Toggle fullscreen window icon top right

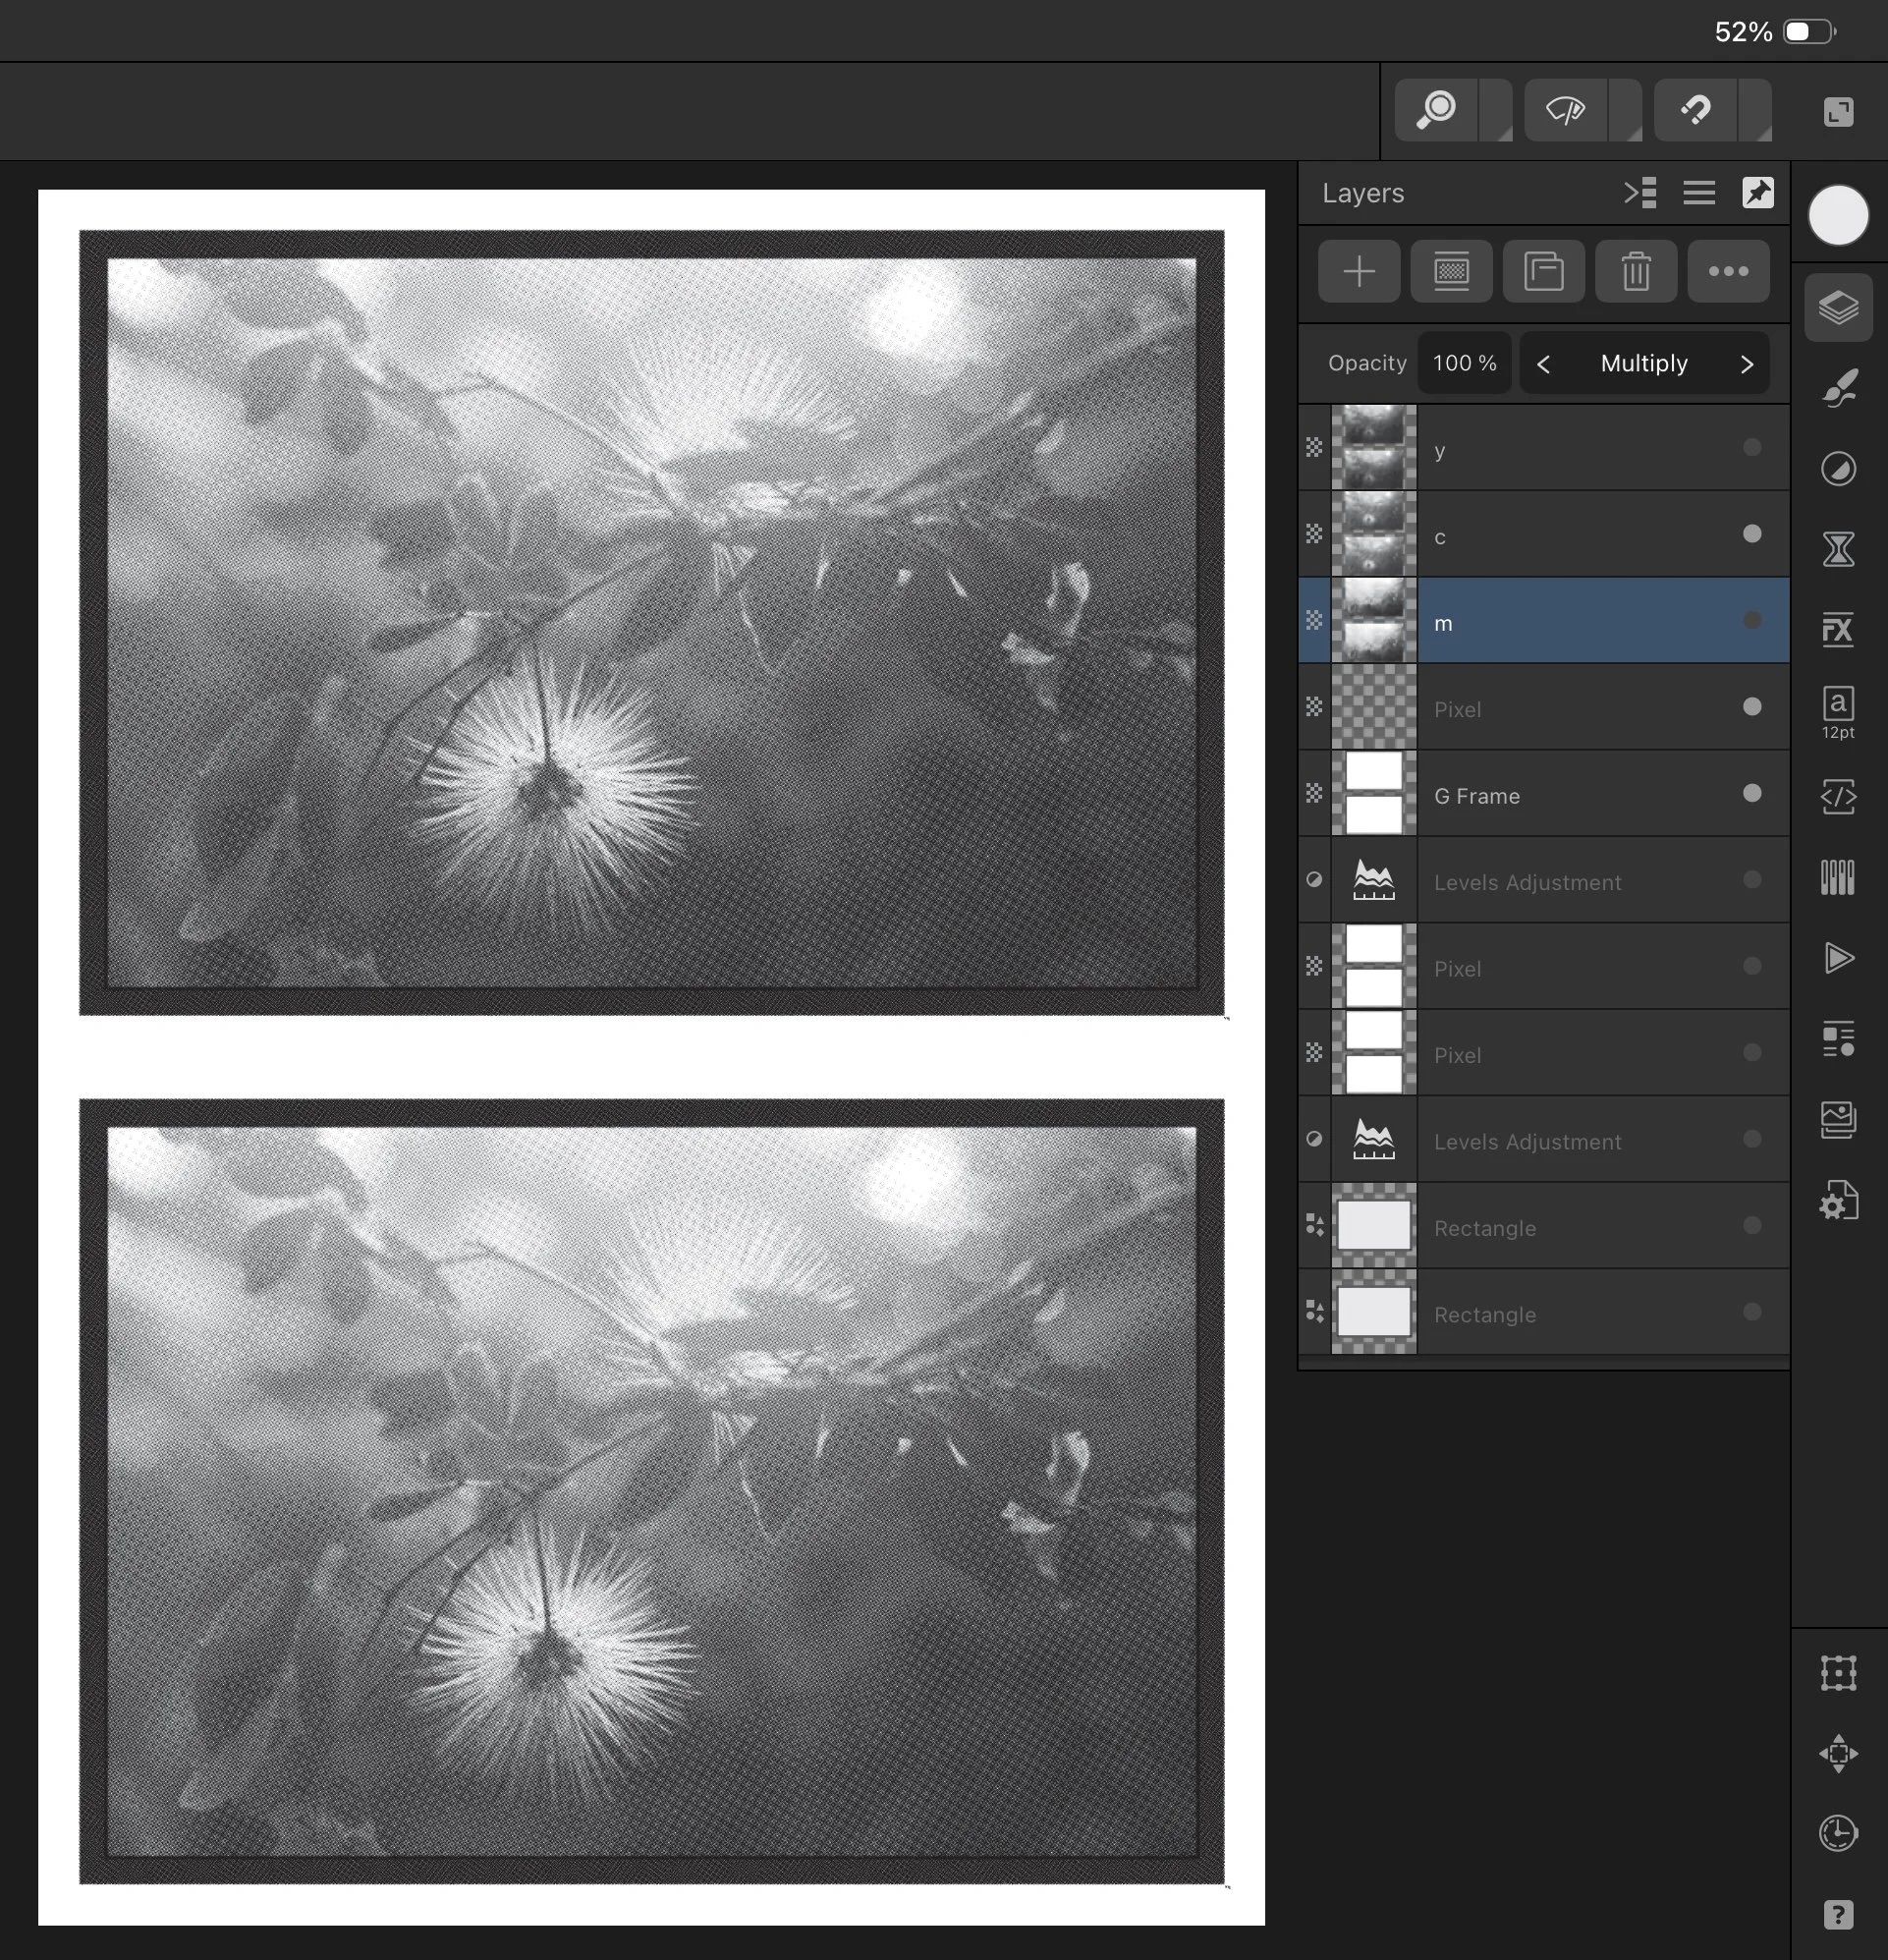pyautogui.click(x=1838, y=111)
